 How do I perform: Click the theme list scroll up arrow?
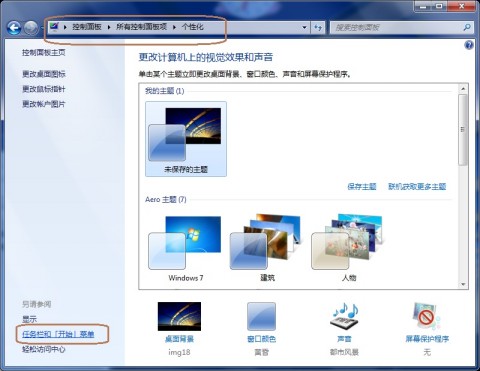(463, 89)
